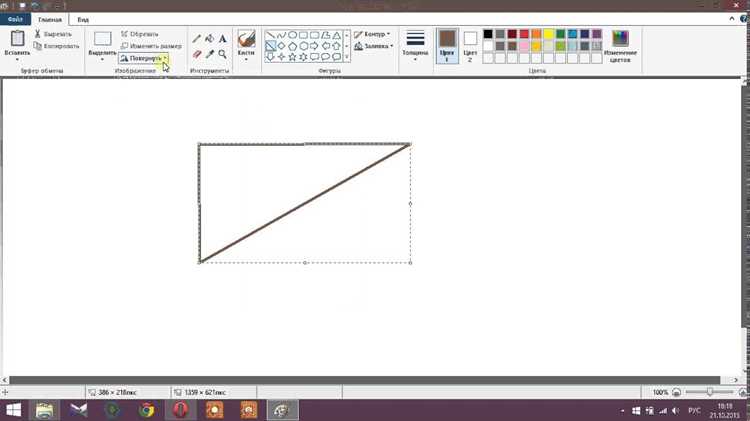750x421 pixels.
Task: Activate the Color 1 selector
Action: (447, 46)
